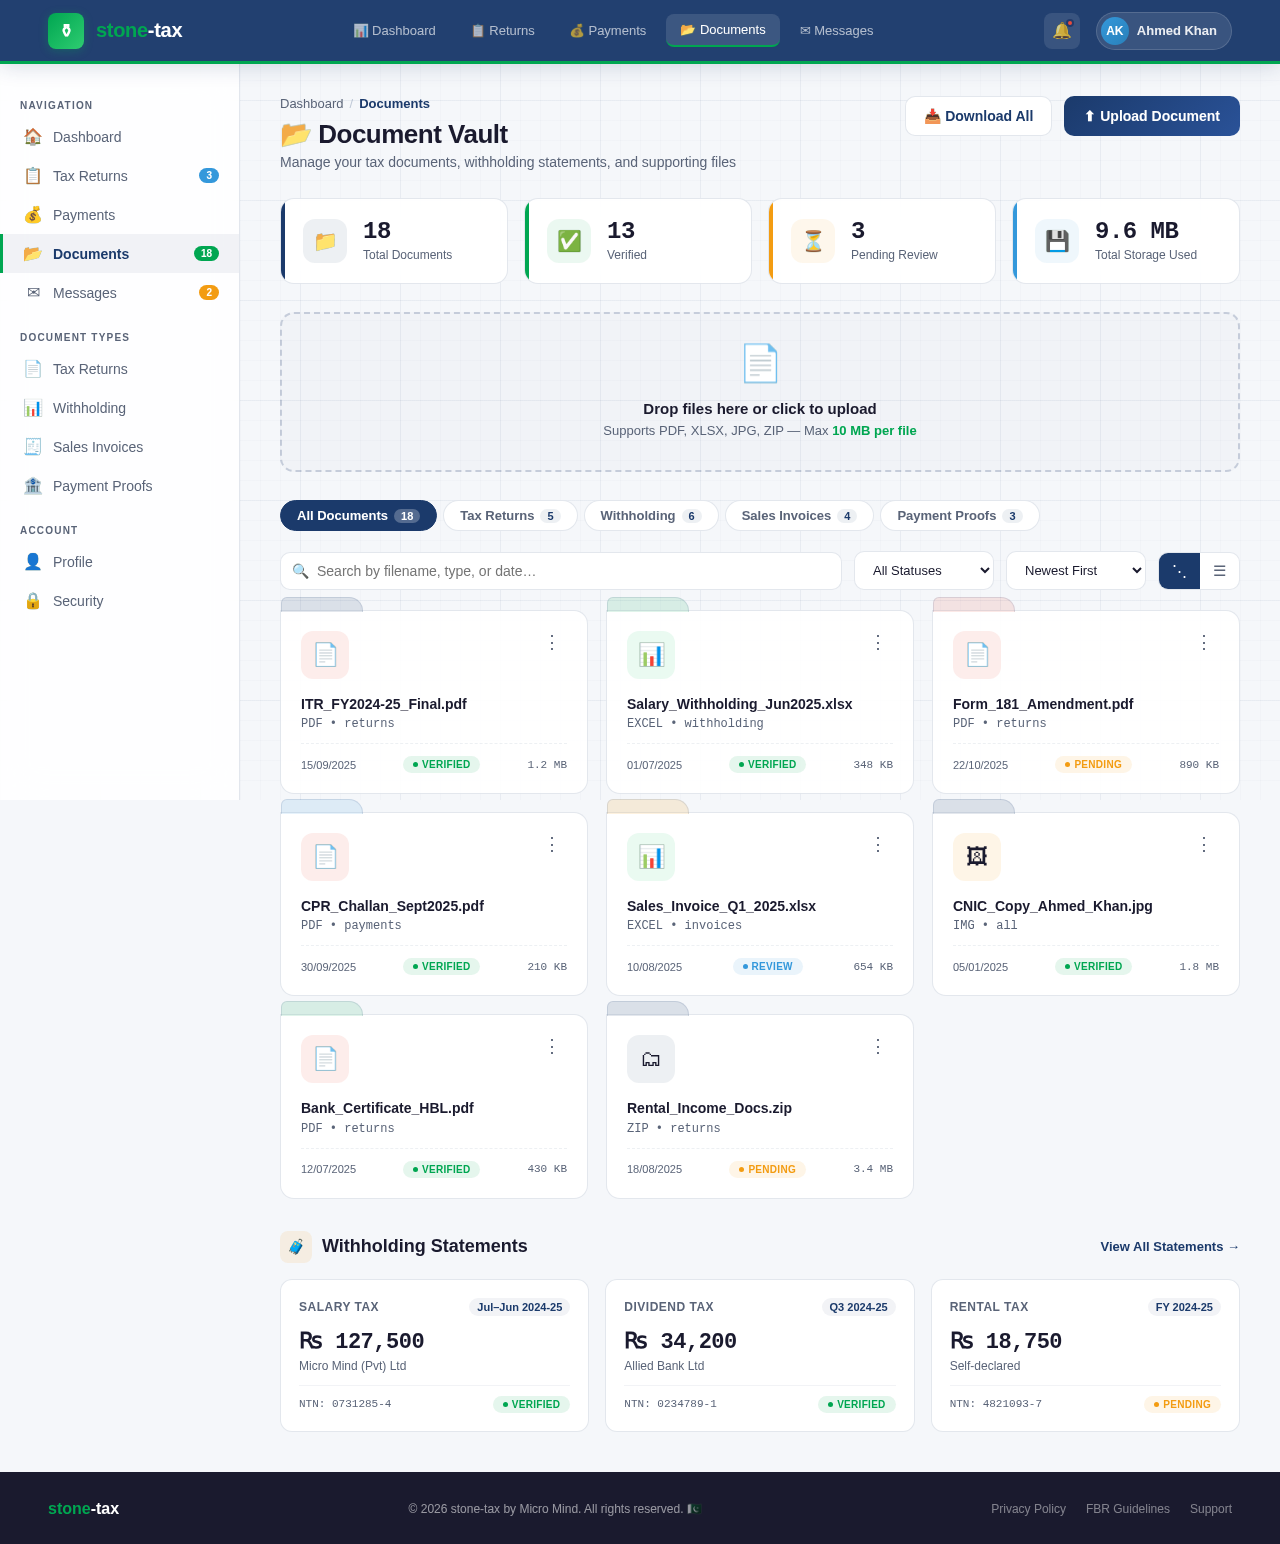The height and width of the screenshot is (1544, 1280).
Task: Click the filename search field
Action: (x=560, y=571)
